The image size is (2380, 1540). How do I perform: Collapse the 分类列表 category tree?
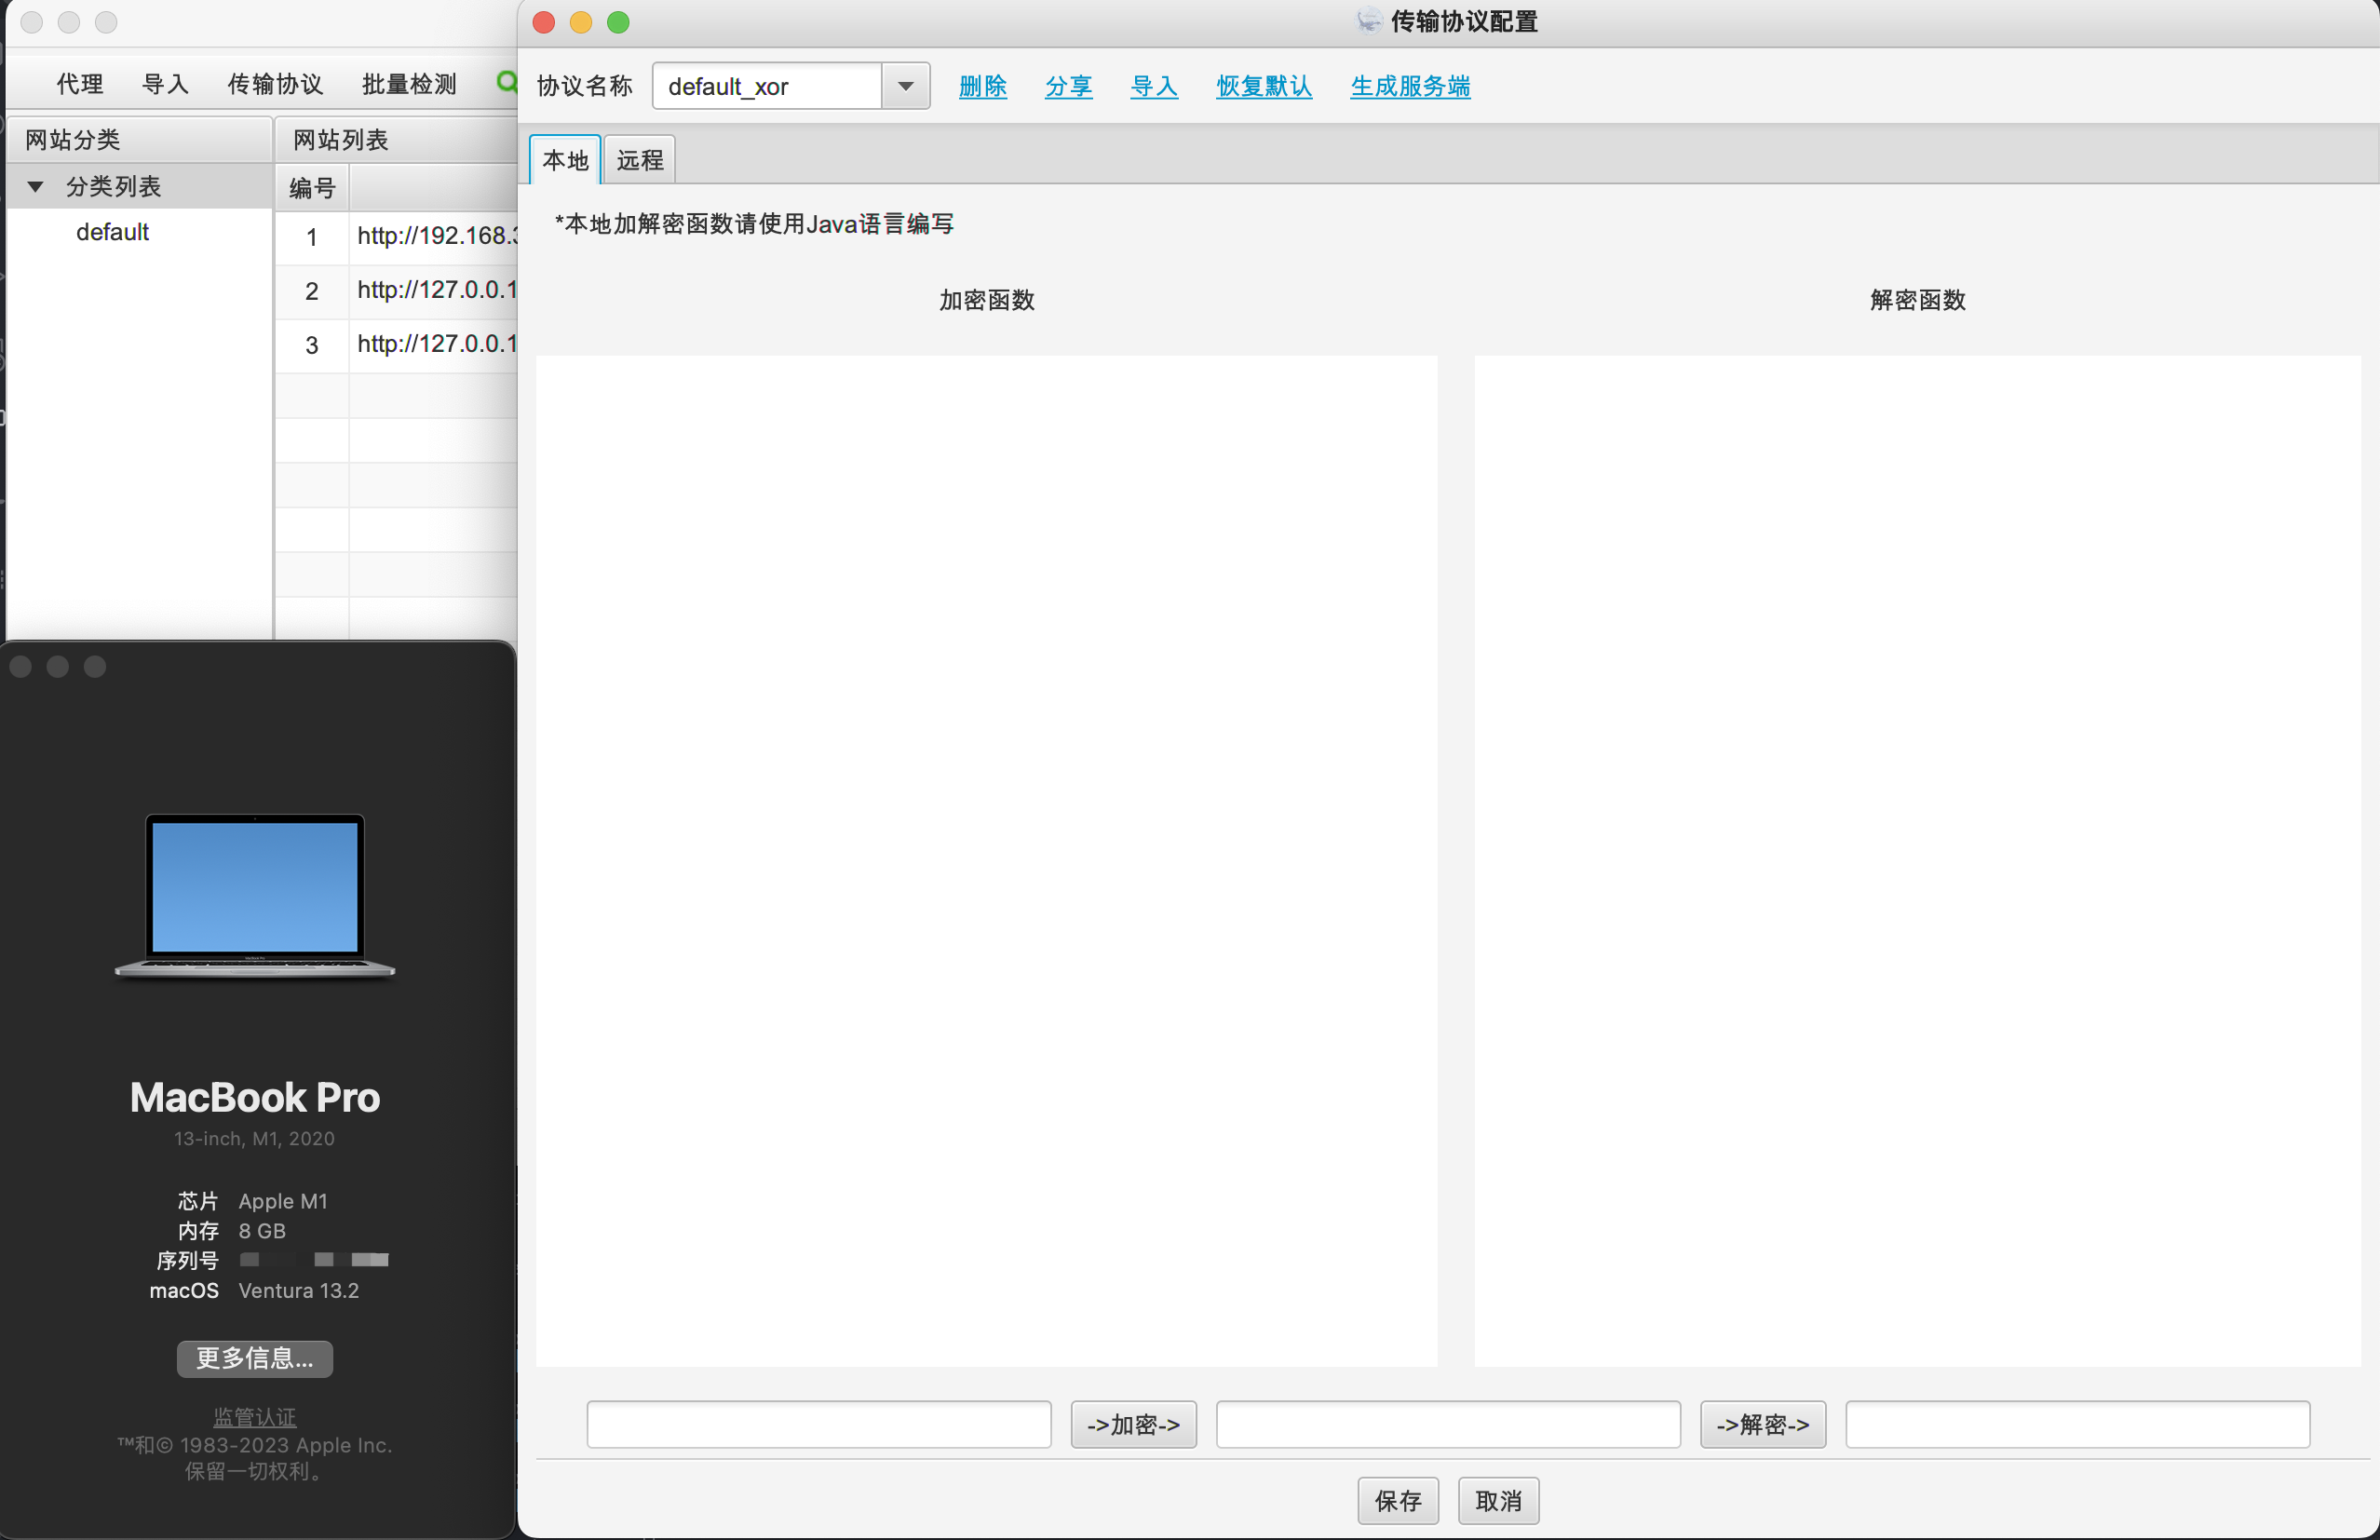pyautogui.click(x=37, y=185)
